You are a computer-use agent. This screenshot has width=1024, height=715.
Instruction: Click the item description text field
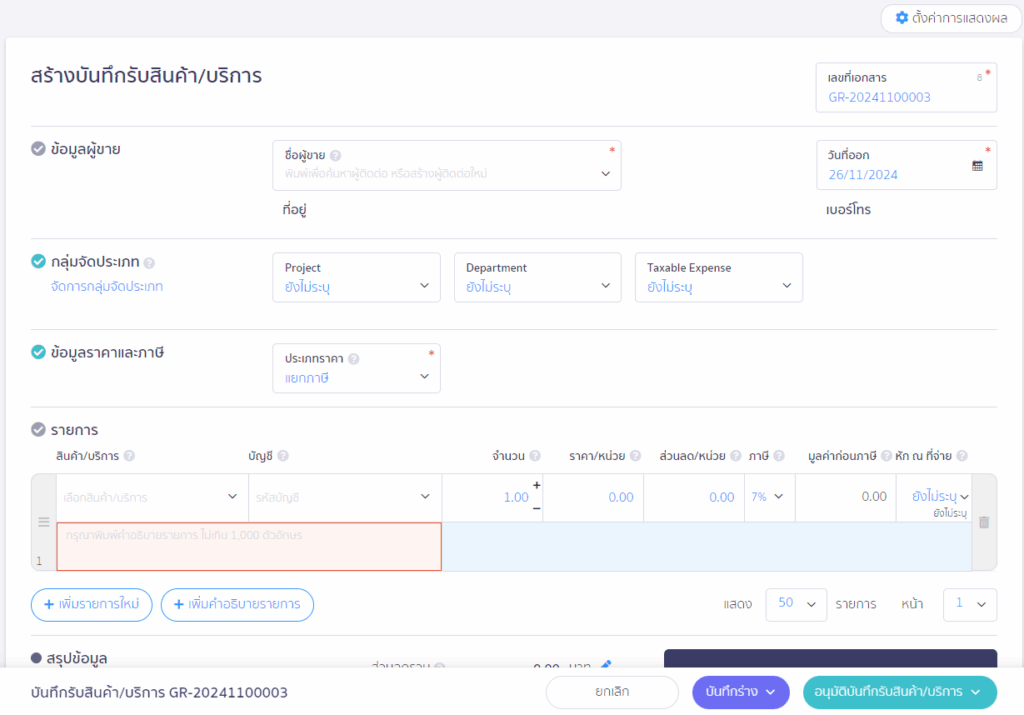pos(249,546)
